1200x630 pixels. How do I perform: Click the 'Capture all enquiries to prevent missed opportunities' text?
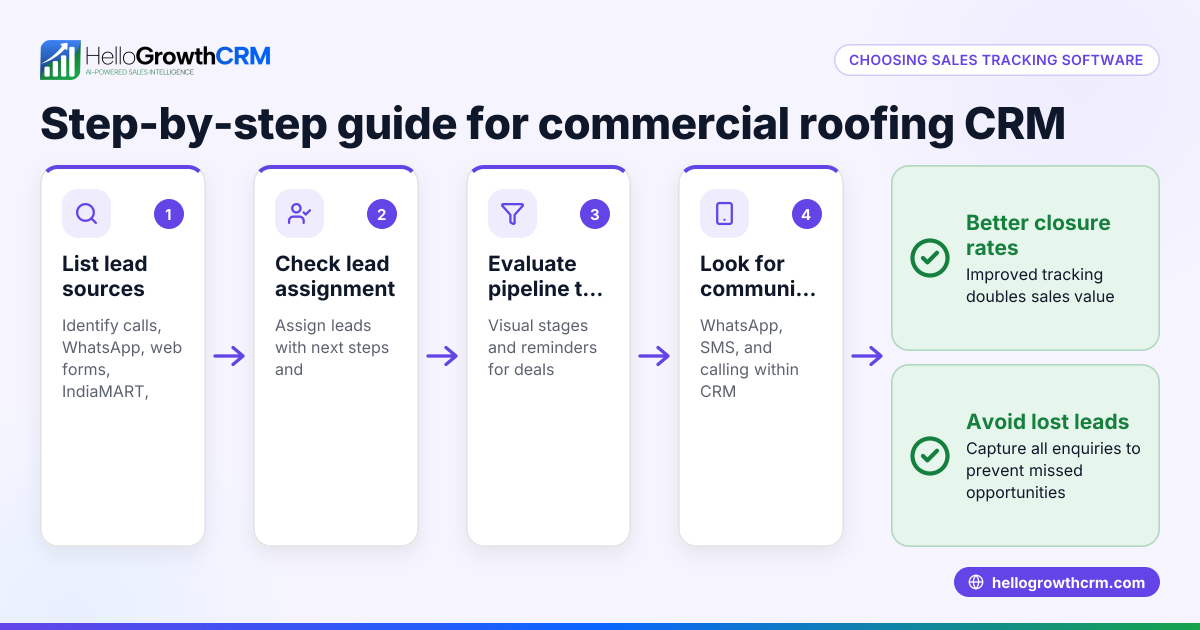click(1053, 470)
